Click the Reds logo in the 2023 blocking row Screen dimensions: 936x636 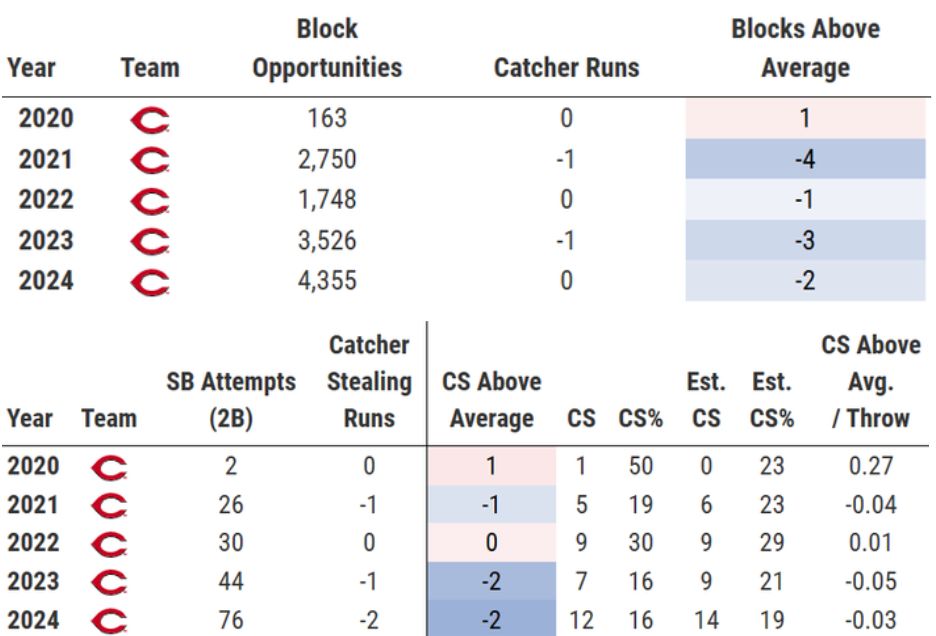point(150,240)
